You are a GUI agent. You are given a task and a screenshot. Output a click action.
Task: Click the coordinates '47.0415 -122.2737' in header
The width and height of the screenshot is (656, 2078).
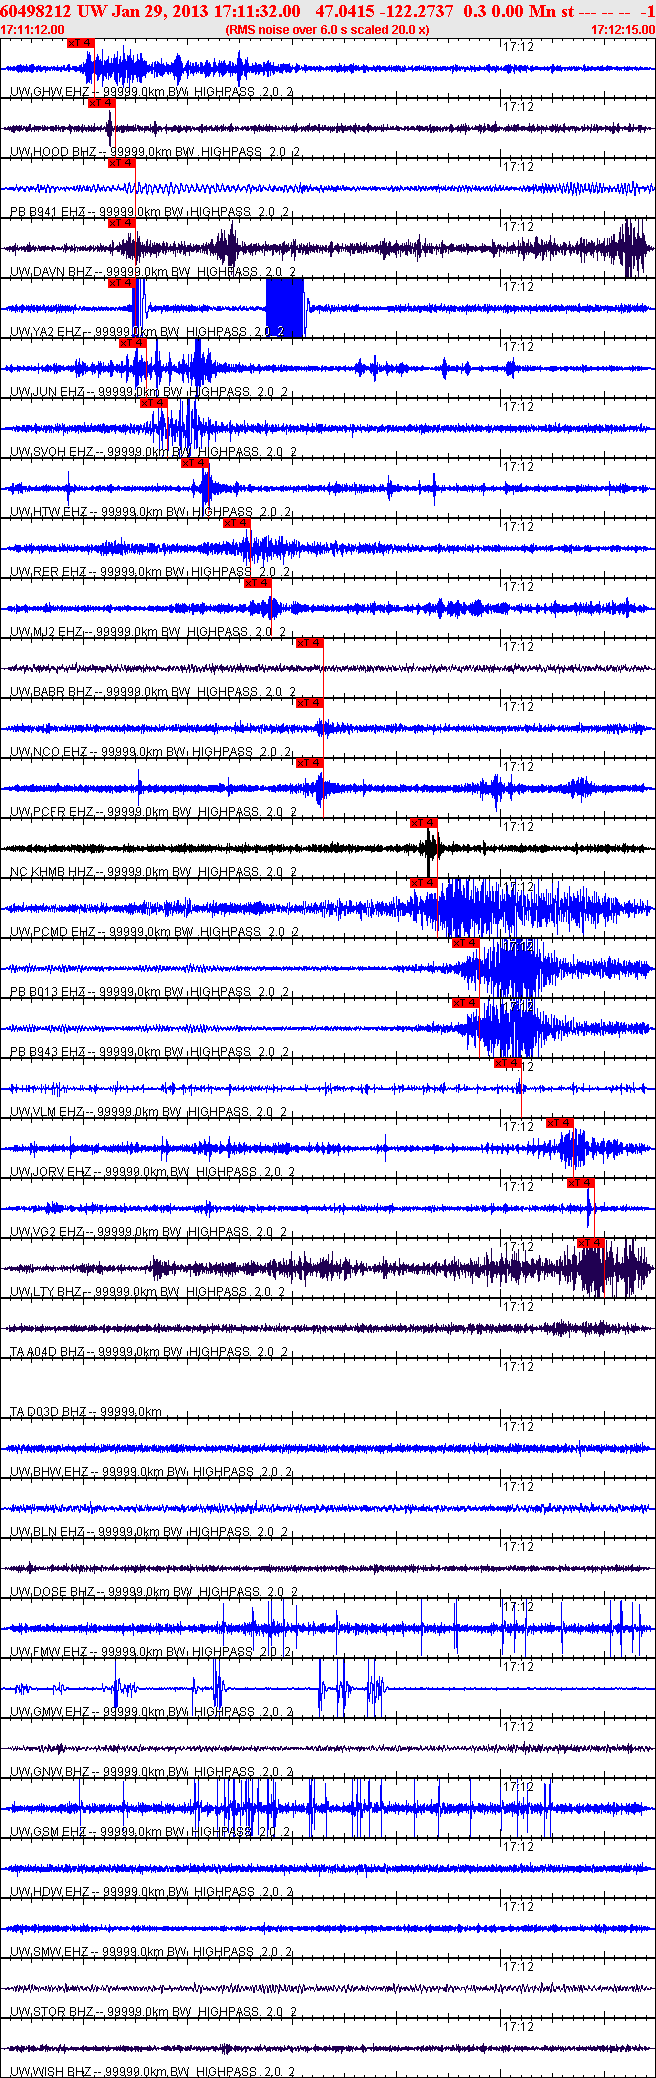[x=384, y=11]
